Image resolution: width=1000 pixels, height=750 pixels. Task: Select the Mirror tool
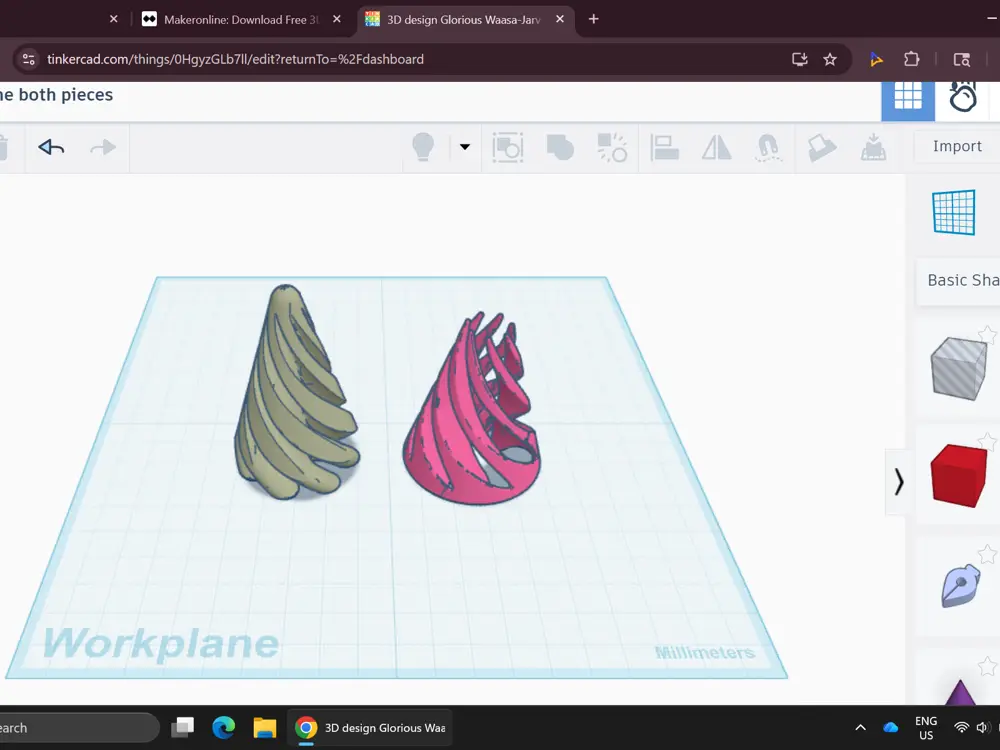click(716, 147)
